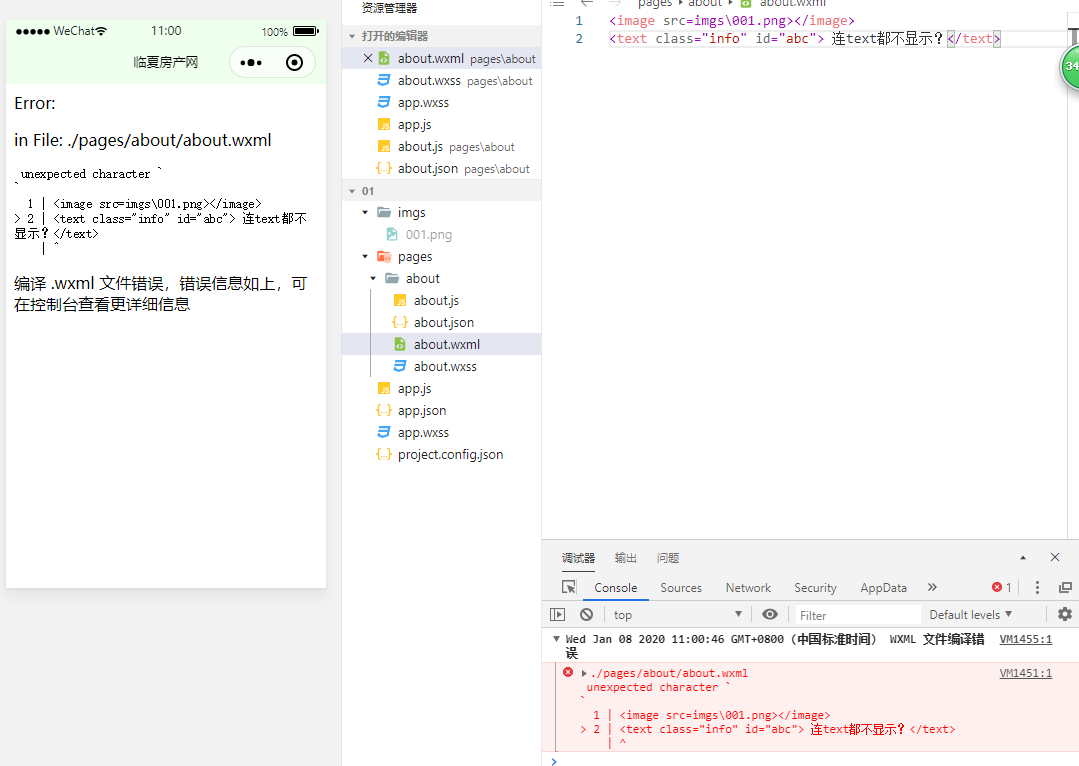
Task: Open about.wxss in the open editors list
Action: coord(441,81)
